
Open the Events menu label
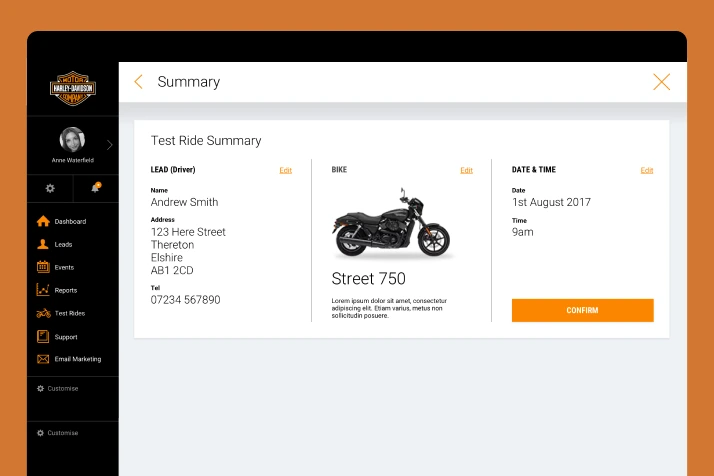64,267
